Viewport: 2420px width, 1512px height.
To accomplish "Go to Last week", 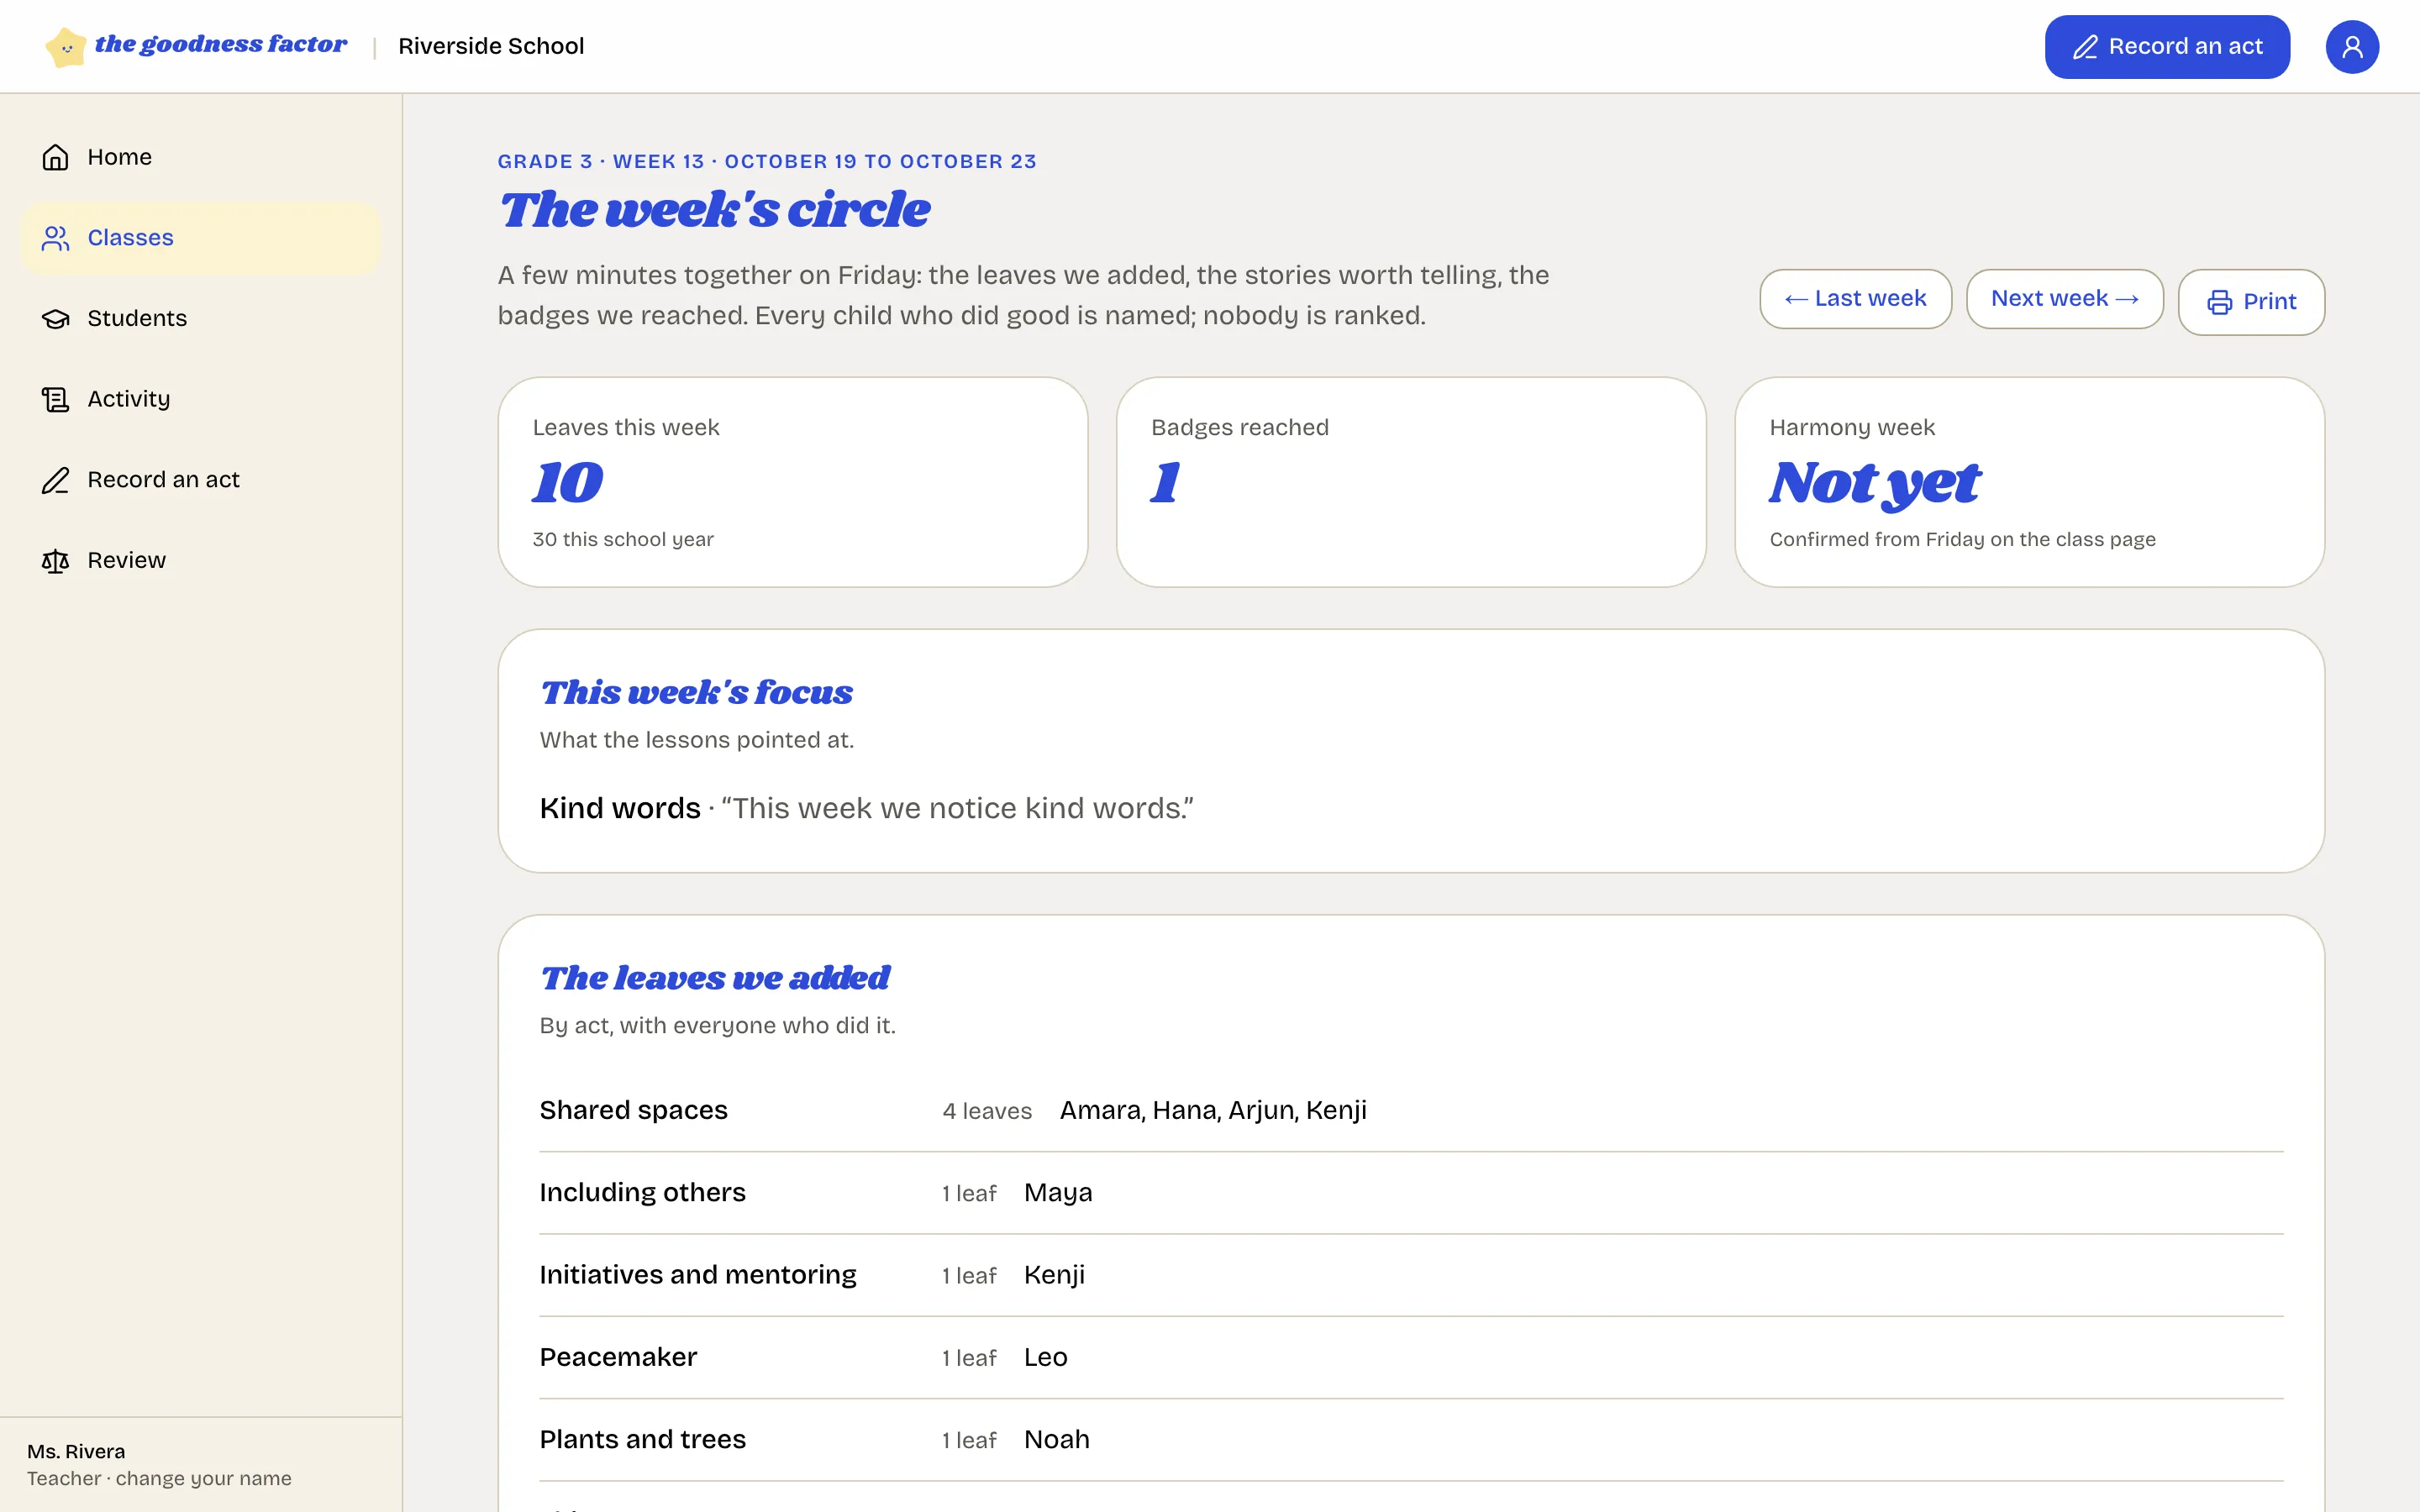I will 1855,299.
